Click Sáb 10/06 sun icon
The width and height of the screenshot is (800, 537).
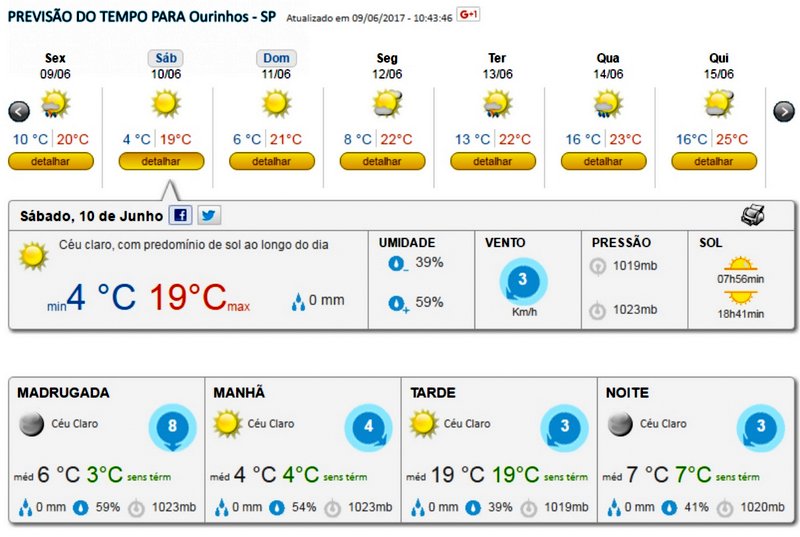166,104
